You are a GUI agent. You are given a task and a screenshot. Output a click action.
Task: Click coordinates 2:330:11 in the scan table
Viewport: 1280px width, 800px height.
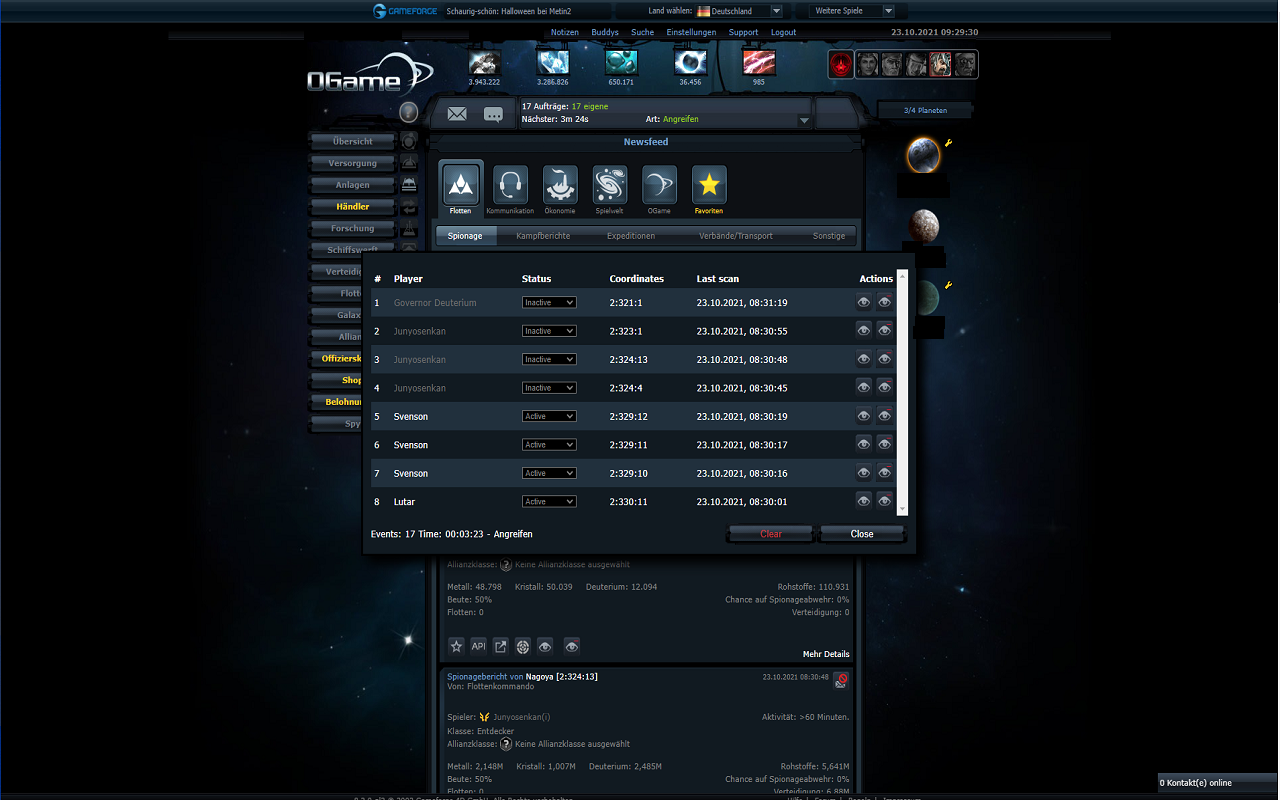coord(629,502)
